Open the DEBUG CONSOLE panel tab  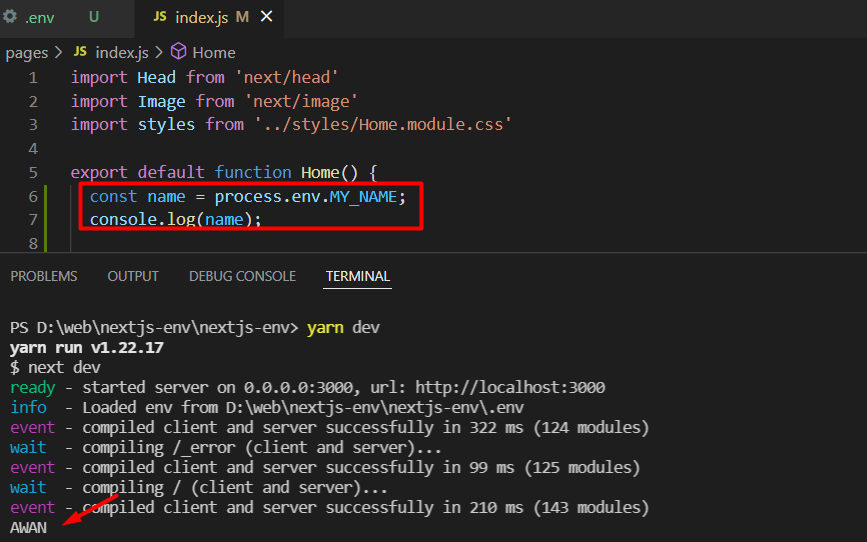click(242, 276)
